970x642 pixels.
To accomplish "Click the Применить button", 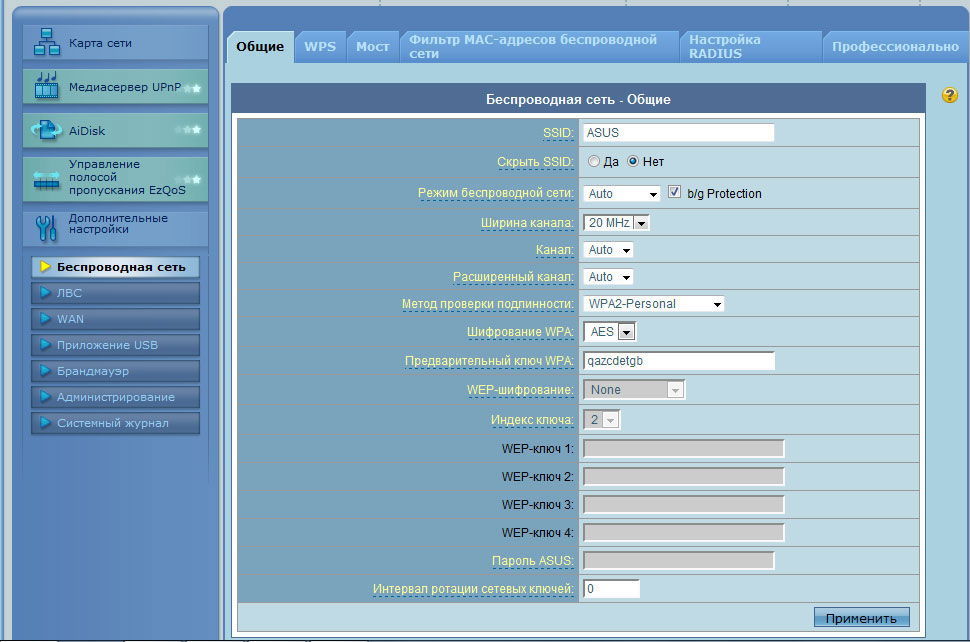I will (861, 617).
